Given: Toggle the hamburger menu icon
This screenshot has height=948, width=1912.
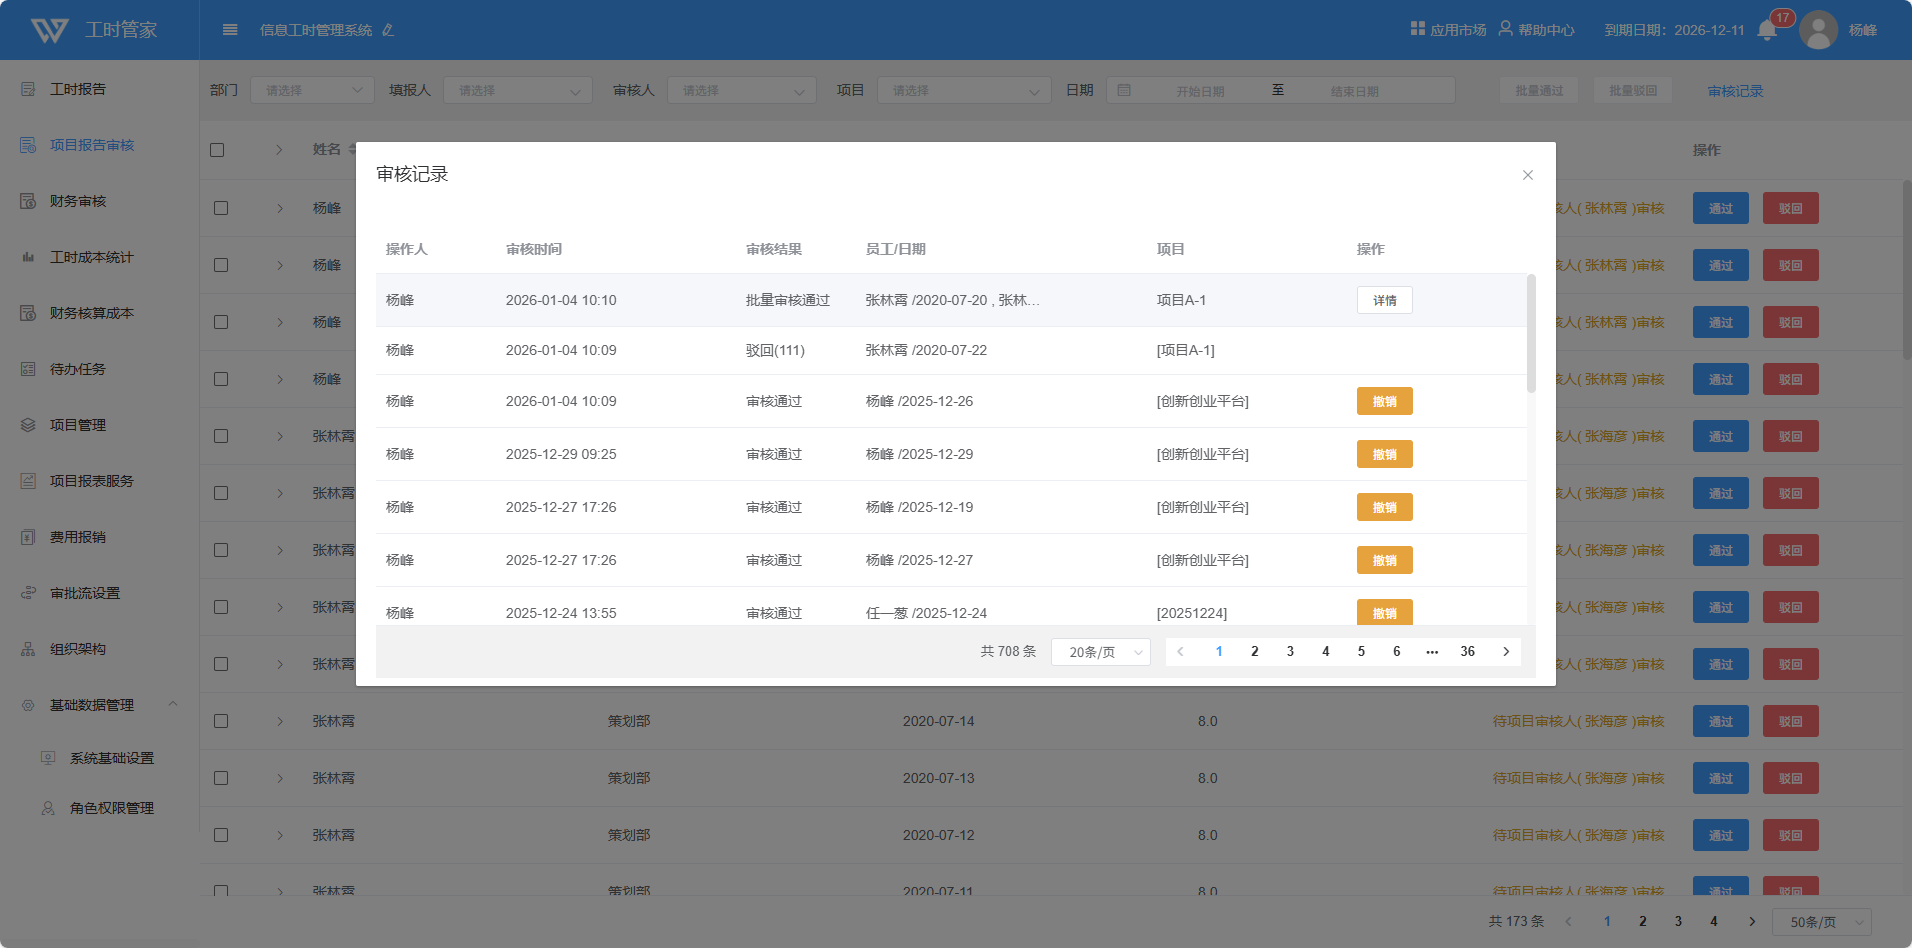Looking at the screenshot, I should pos(230,30).
